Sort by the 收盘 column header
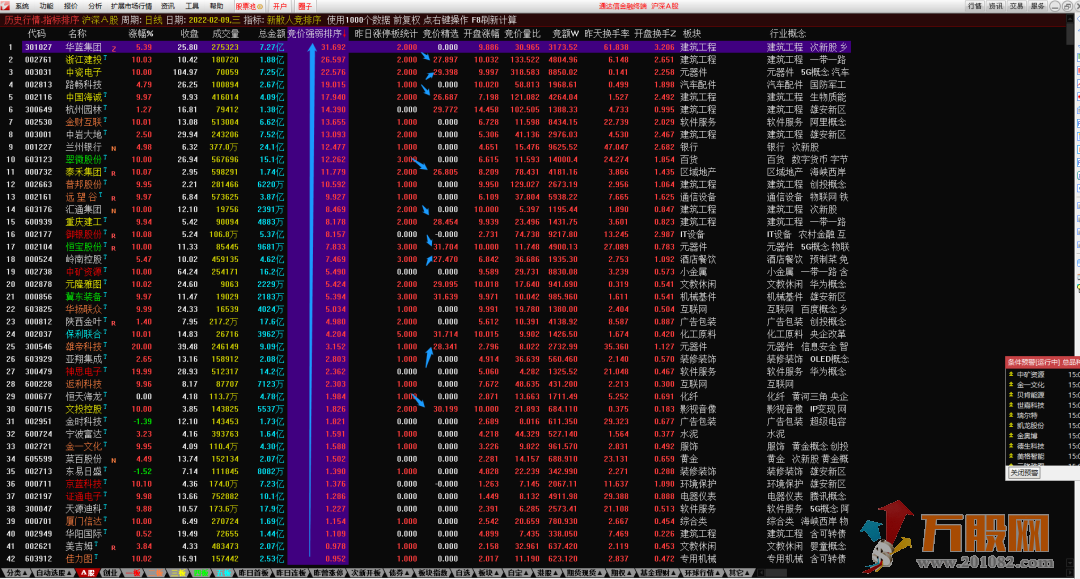Image resolution: width=1080 pixels, height=579 pixels. tap(189, 33)
